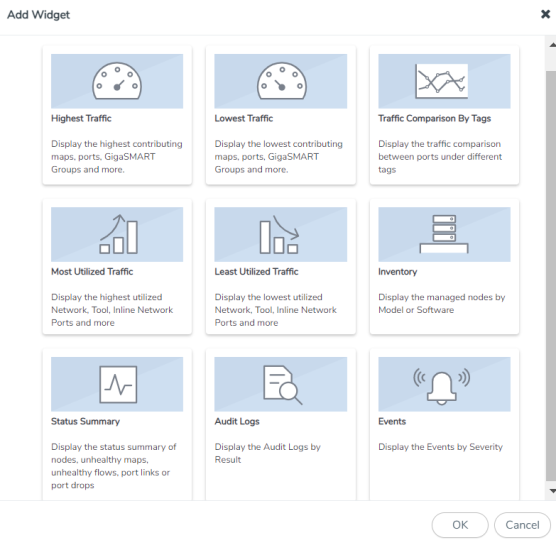Select the Inventory server stack icon
556x545 pixels.
coord(444,234)
